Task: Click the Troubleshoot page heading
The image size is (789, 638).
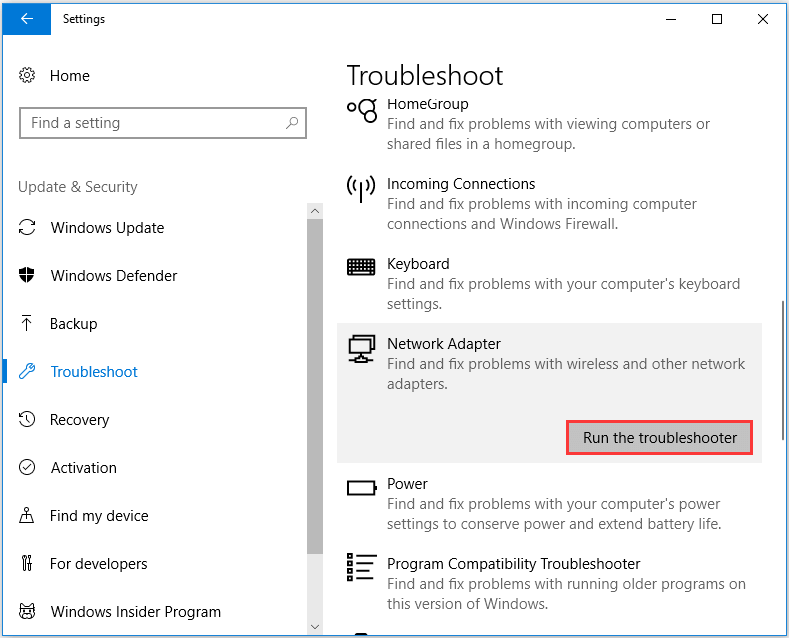Action: pos(425,76)
